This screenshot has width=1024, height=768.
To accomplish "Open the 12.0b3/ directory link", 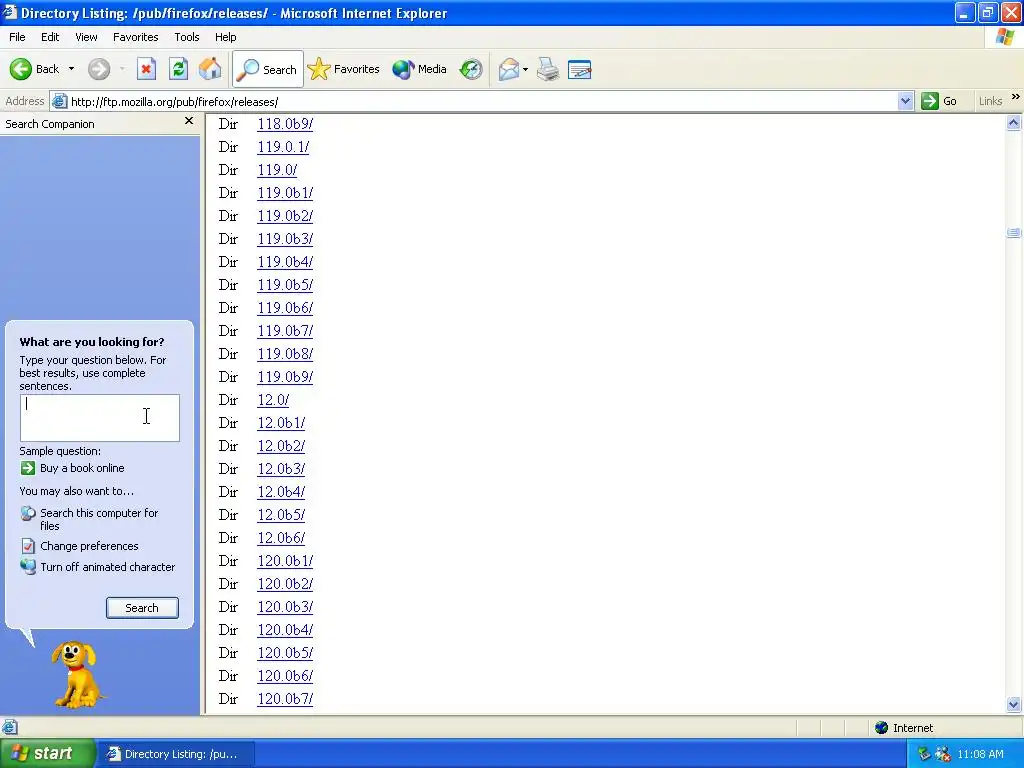I will [281, 469].
